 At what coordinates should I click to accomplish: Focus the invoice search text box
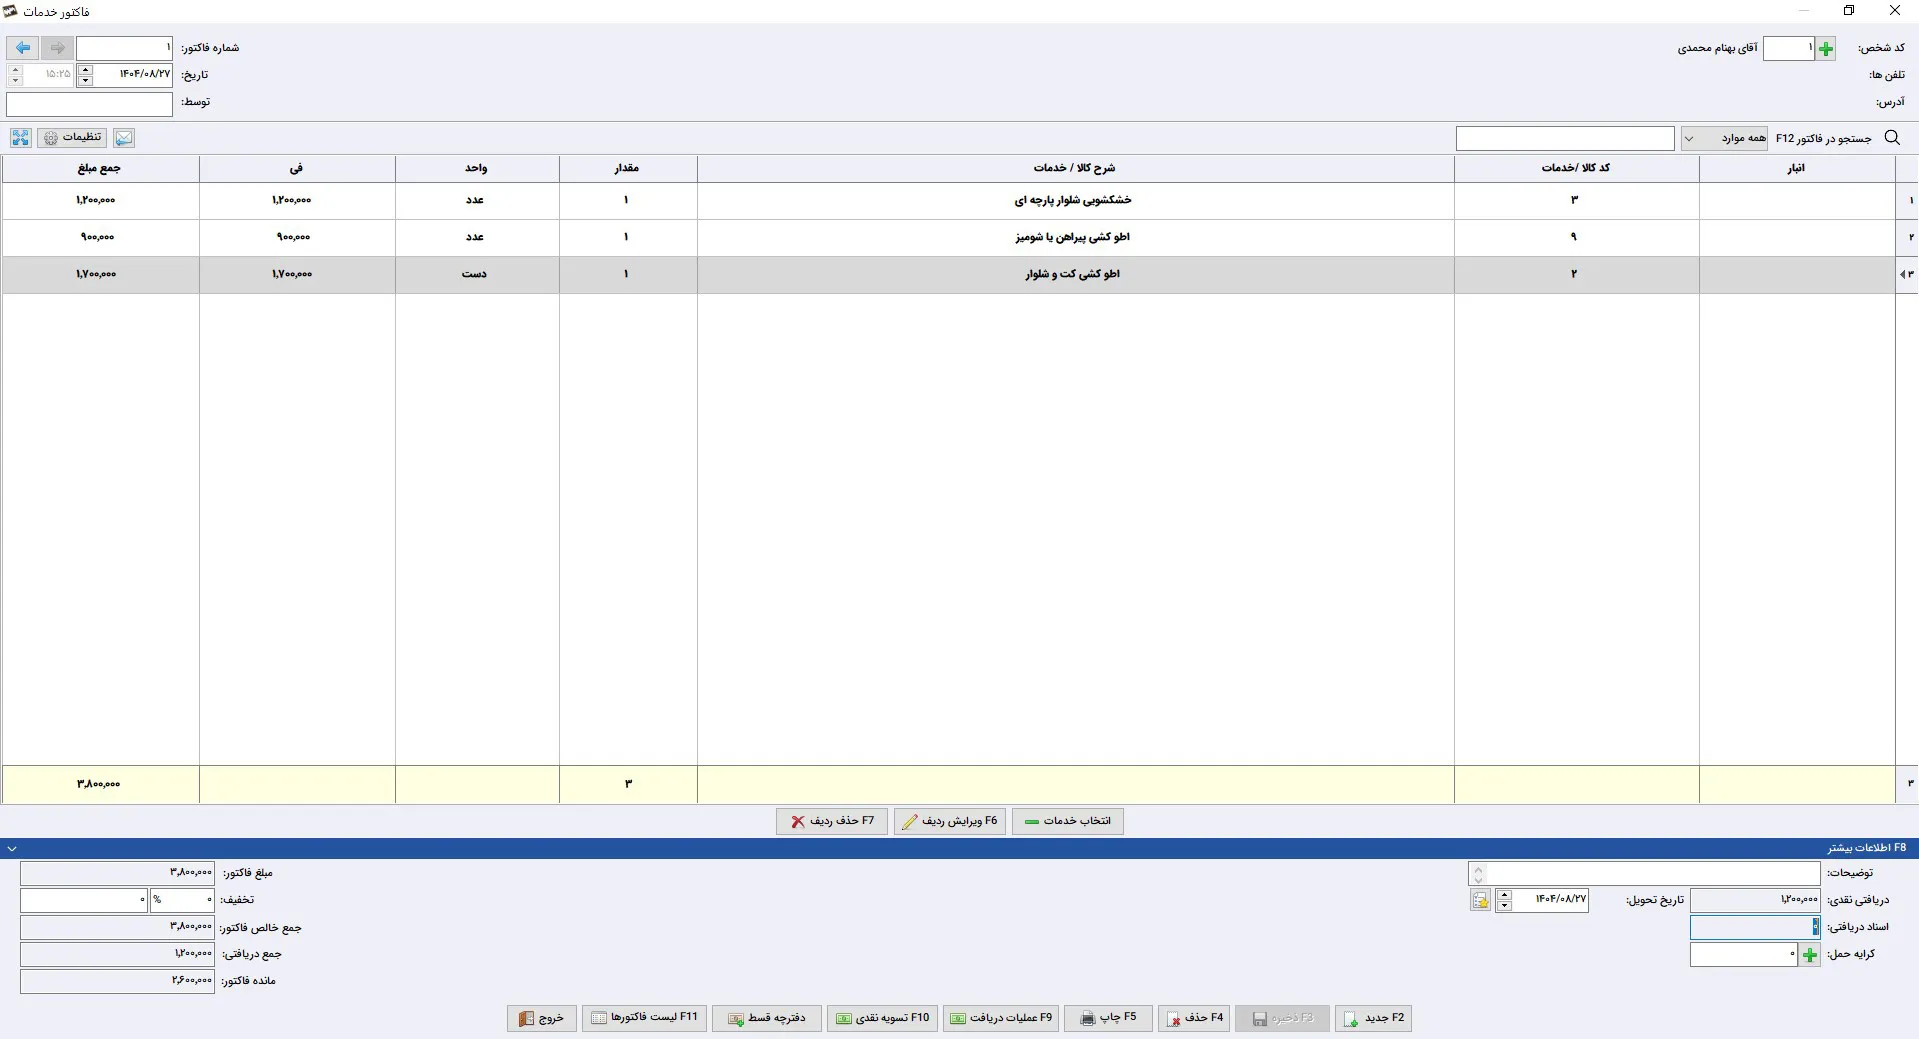tap(1565, 138)
